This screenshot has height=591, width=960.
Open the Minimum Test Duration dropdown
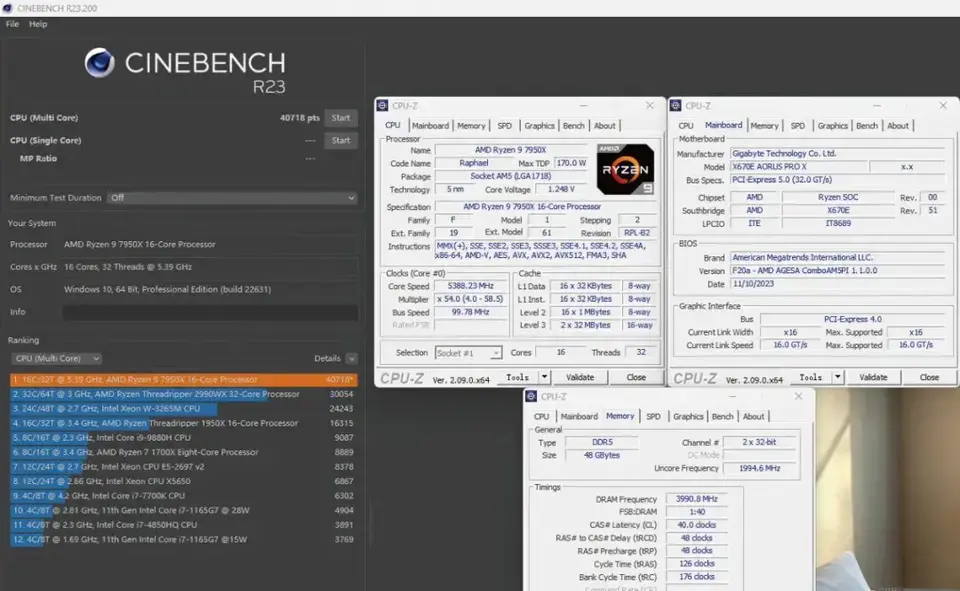[232, 198]
